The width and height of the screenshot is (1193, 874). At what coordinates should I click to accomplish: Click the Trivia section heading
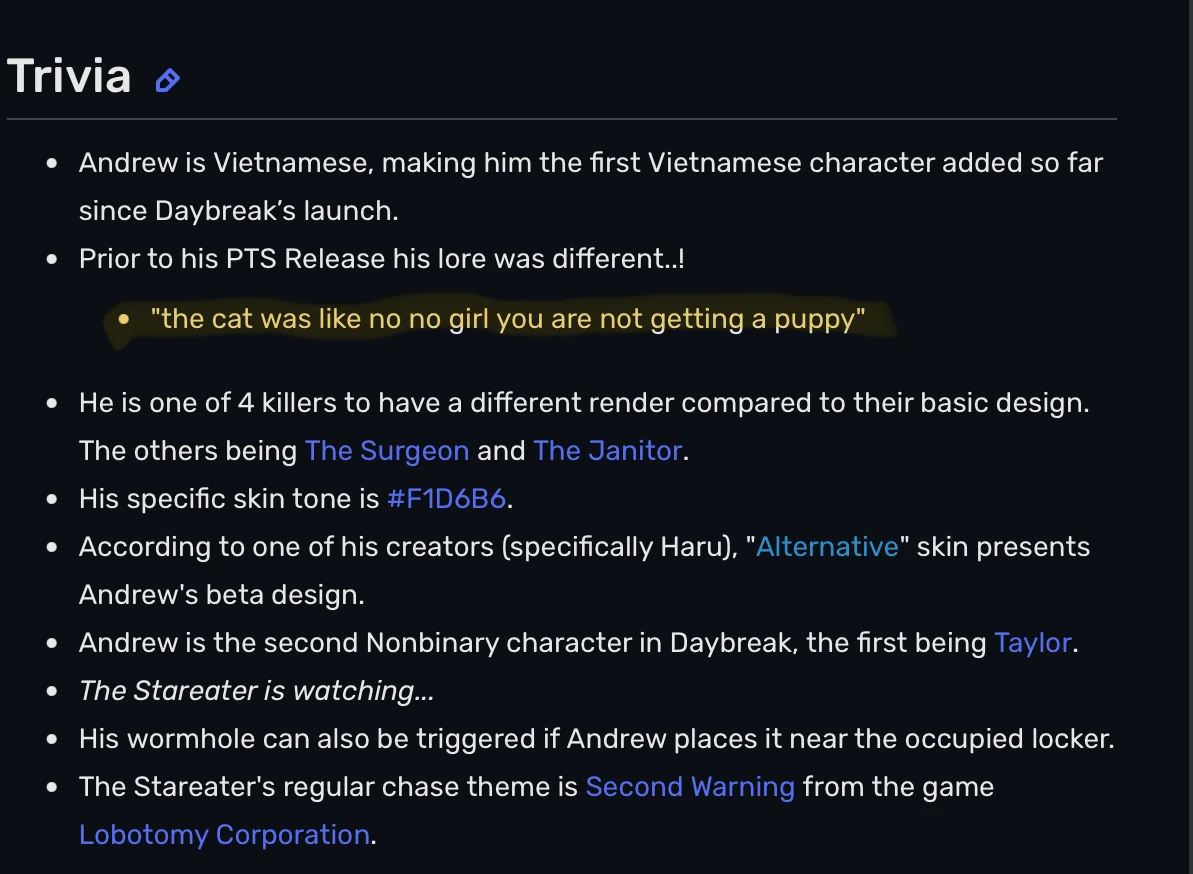point(68,75)
